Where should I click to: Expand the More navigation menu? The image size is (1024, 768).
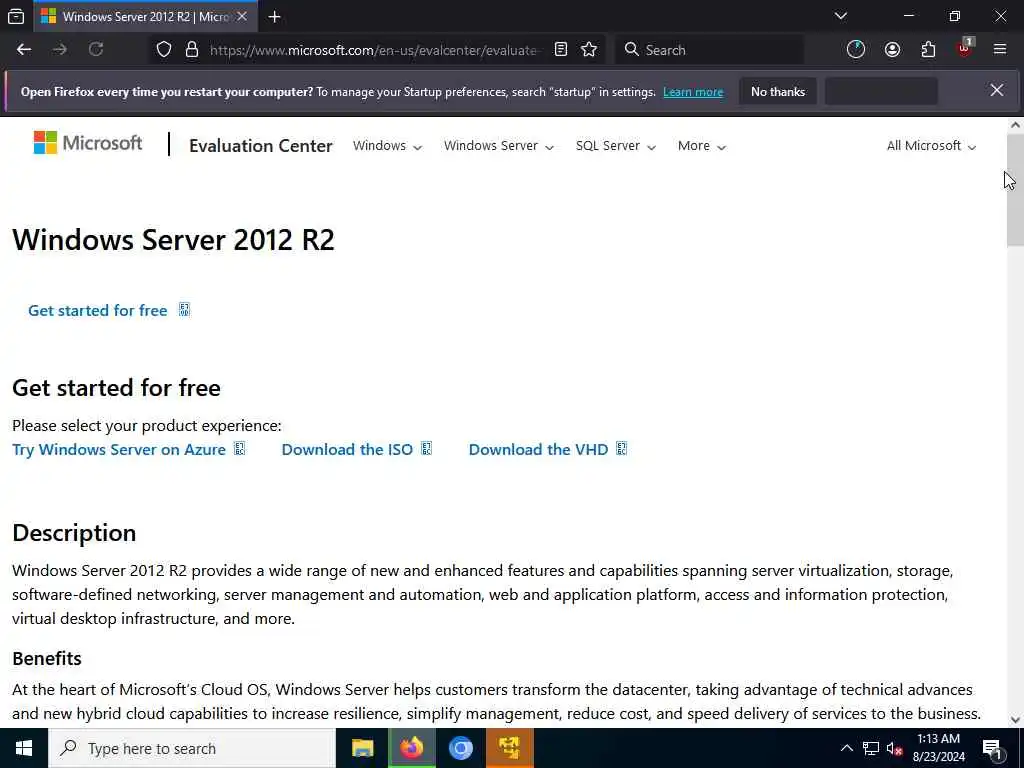click(701, 146)
